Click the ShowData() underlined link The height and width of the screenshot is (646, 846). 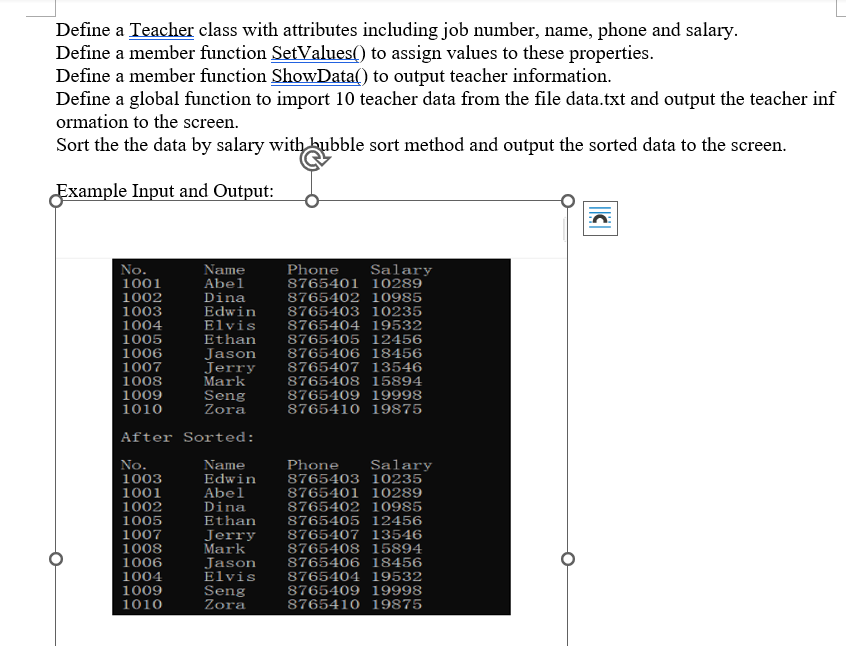pyautogui.click(x=316, y=75)
